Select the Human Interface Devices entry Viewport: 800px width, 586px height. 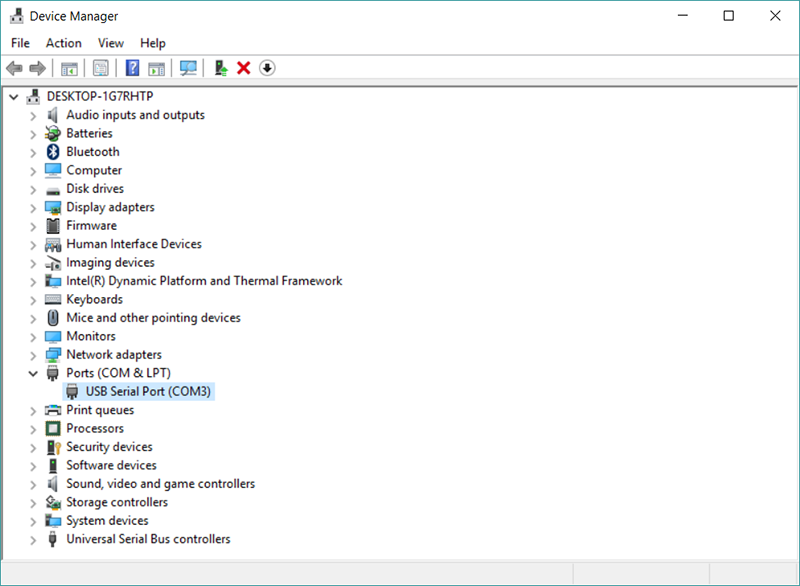(x=133, y=244)
